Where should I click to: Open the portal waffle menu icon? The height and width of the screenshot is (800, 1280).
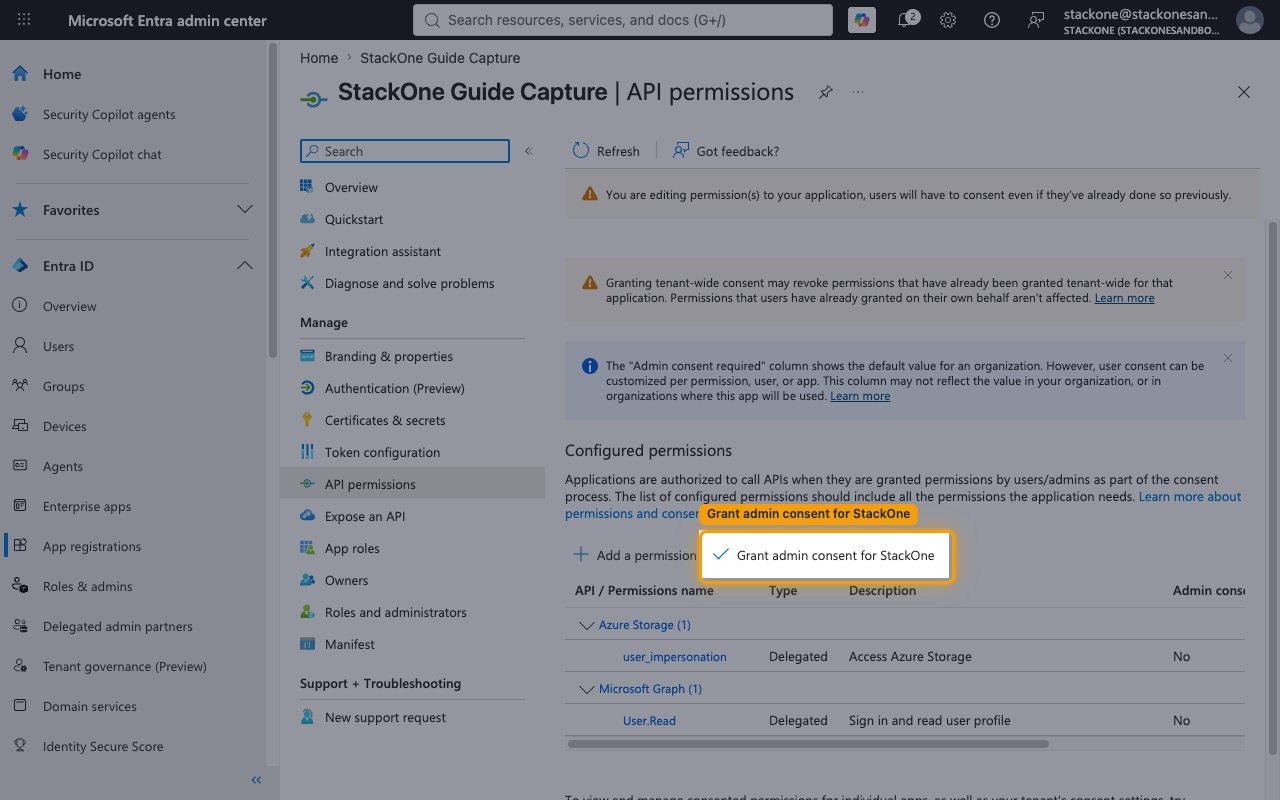pyautogui.click(x=24, y=20)
